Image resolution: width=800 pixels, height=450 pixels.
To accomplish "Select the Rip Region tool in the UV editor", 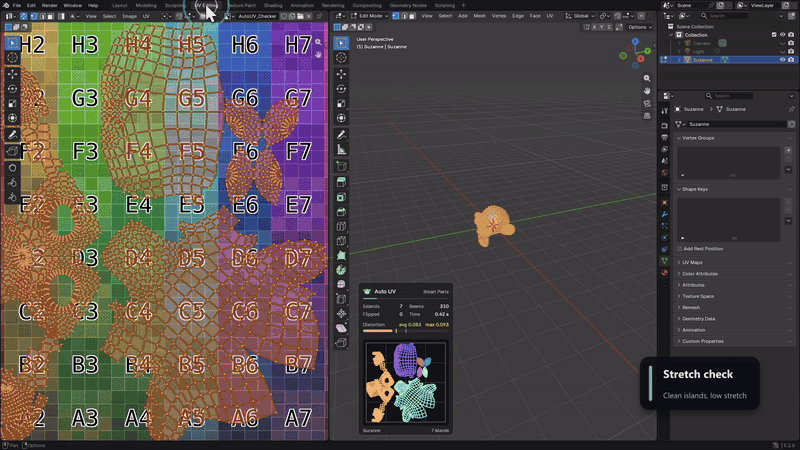I will (x=12, y=151).
